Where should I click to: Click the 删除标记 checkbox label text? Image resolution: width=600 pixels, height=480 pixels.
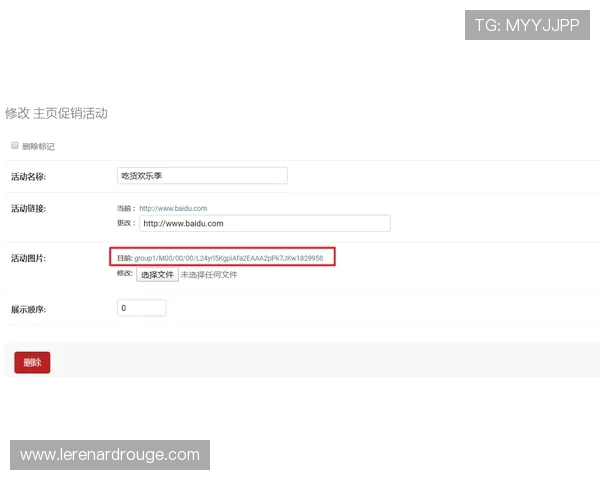tap(38, 147)
